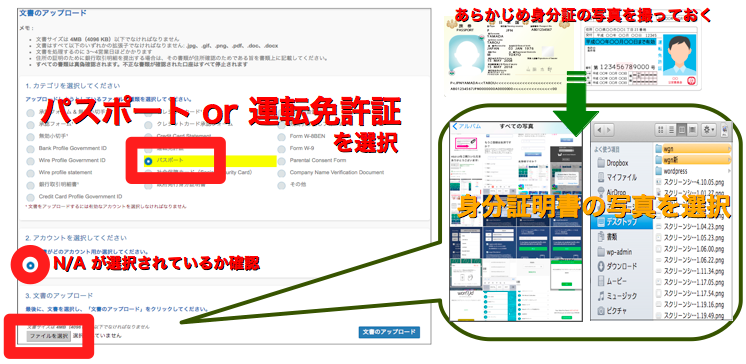The height and width of the screenshot is (364, 746).
Task: Expand the wordpress folder arrow
Action: (729, 170)
